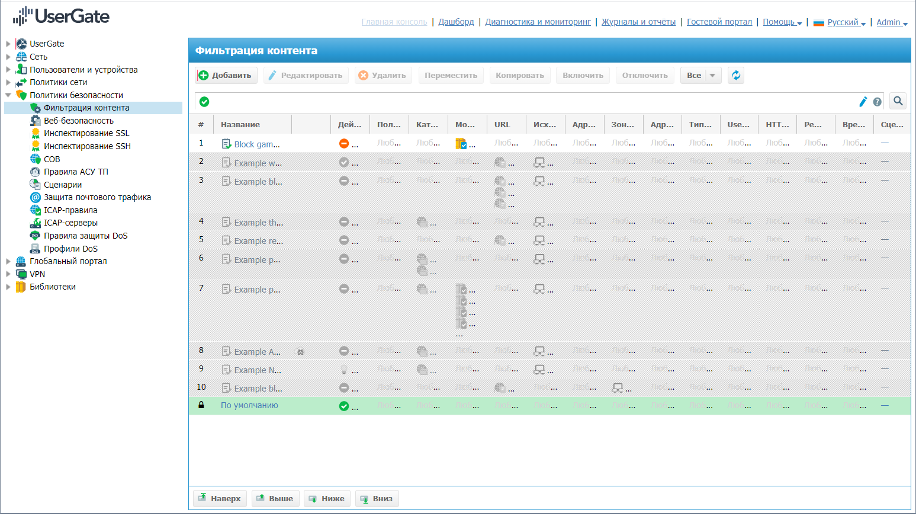
Task: Go to Журналы и отчеты section
Action: [x=638, y=22]
